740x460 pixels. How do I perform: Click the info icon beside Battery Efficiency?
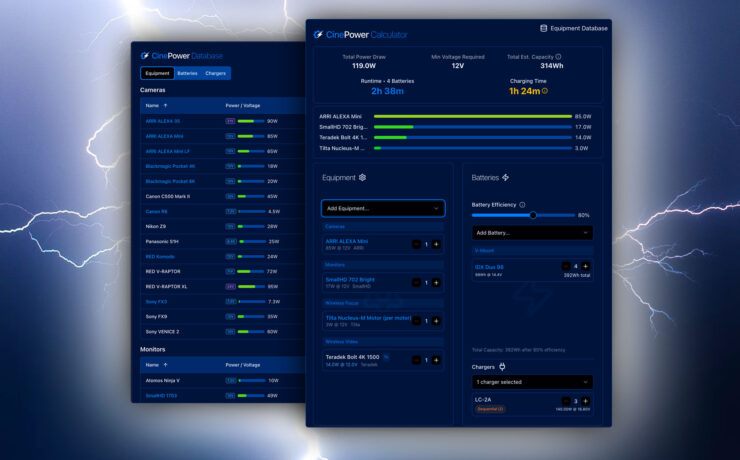(x=522, y=205)
